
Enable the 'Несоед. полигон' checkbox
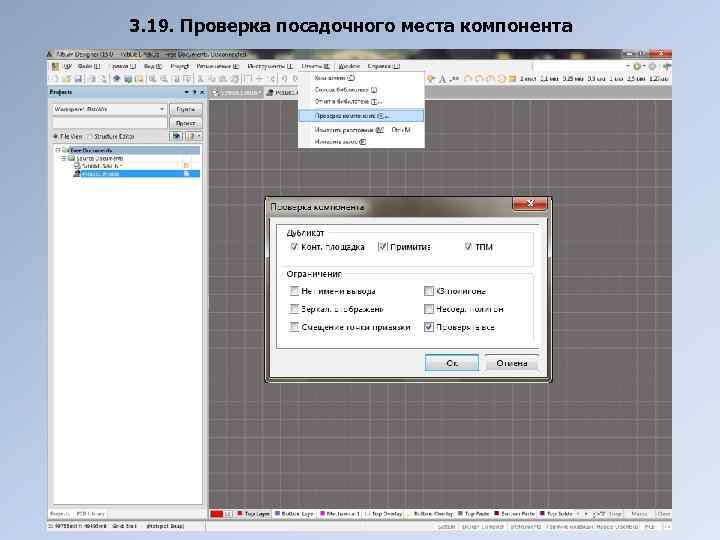[428, 309]
